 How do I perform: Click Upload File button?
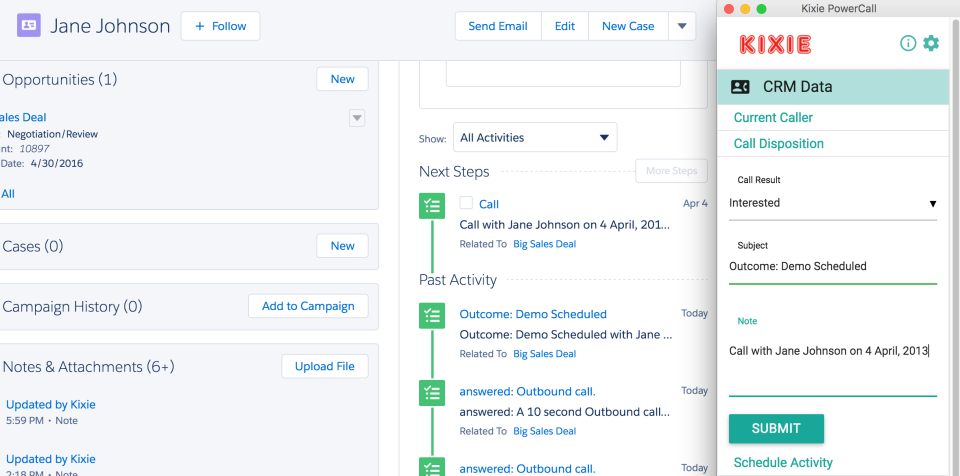tap(324, 366)
